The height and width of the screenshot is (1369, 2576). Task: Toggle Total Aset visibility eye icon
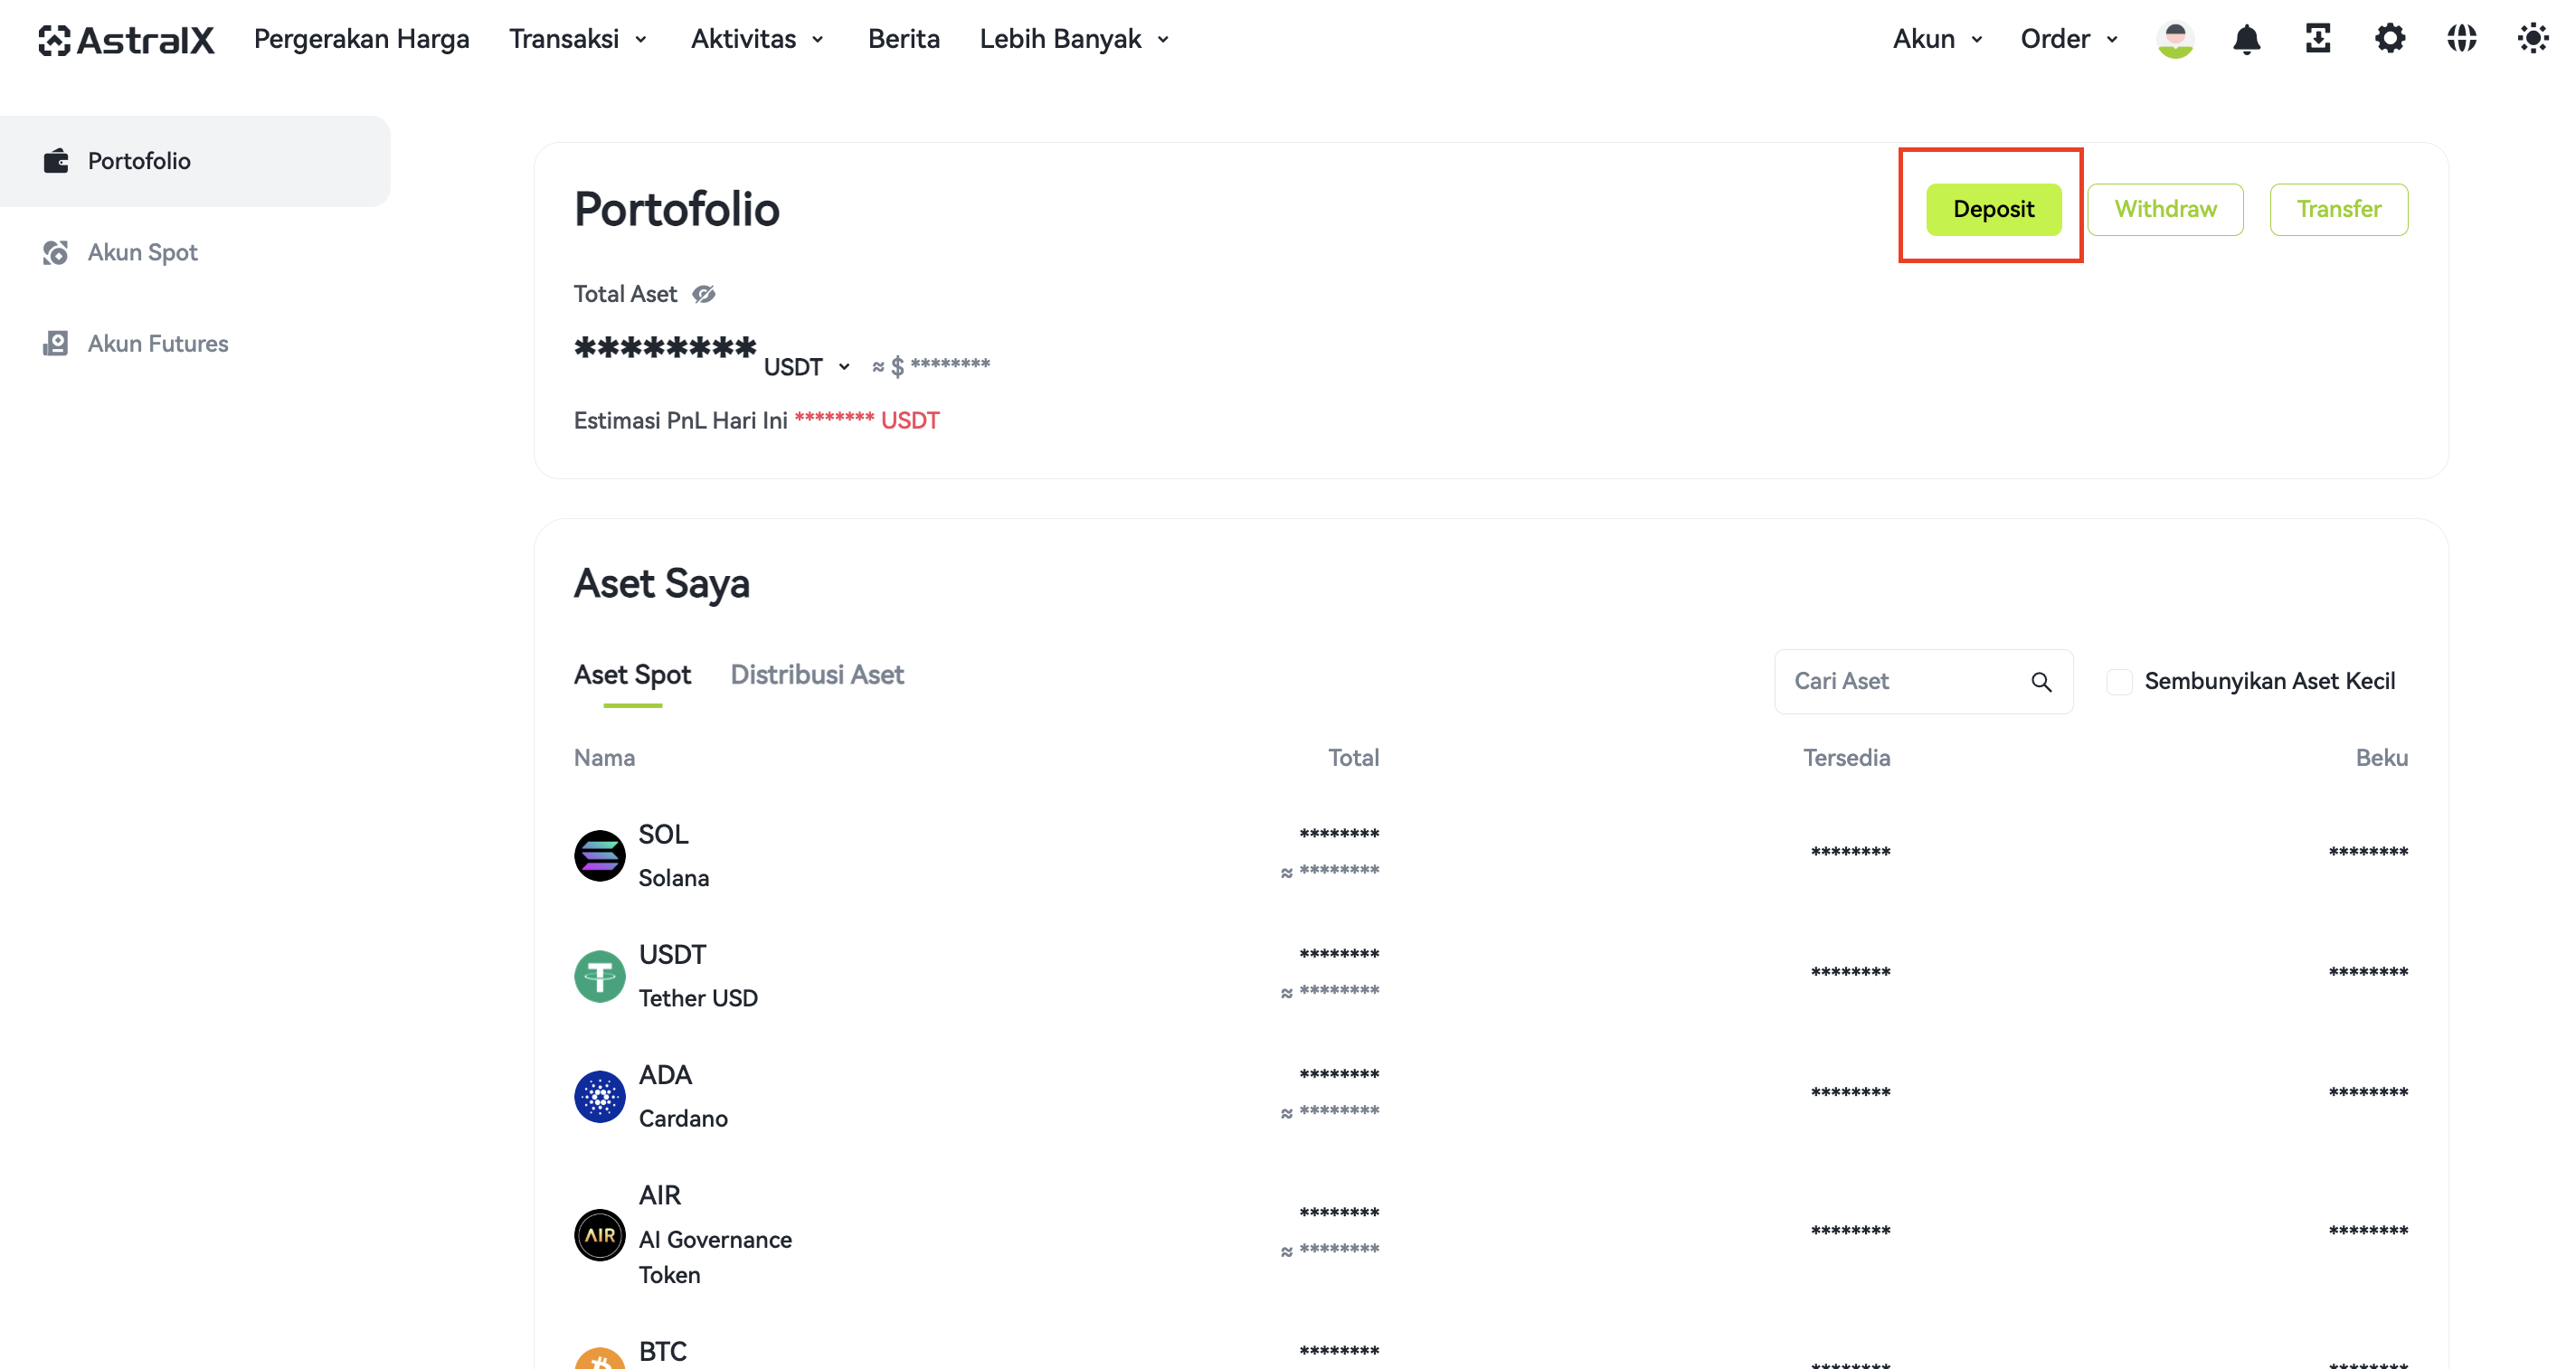tap(704, 294)
